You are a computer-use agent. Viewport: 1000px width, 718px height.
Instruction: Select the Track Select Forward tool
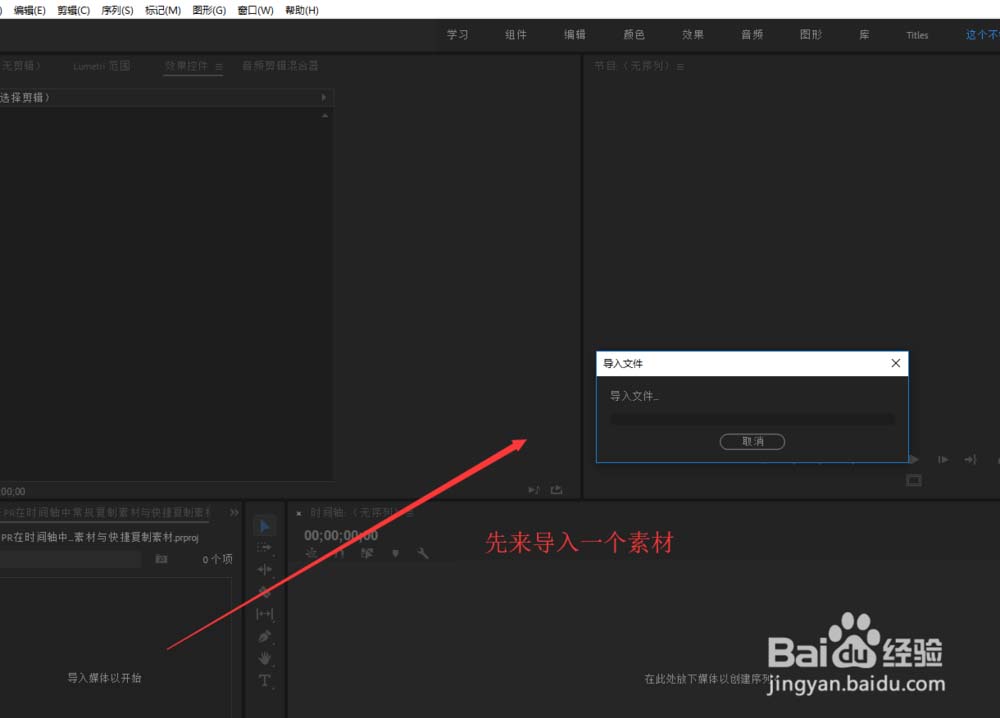click(264, 547)
